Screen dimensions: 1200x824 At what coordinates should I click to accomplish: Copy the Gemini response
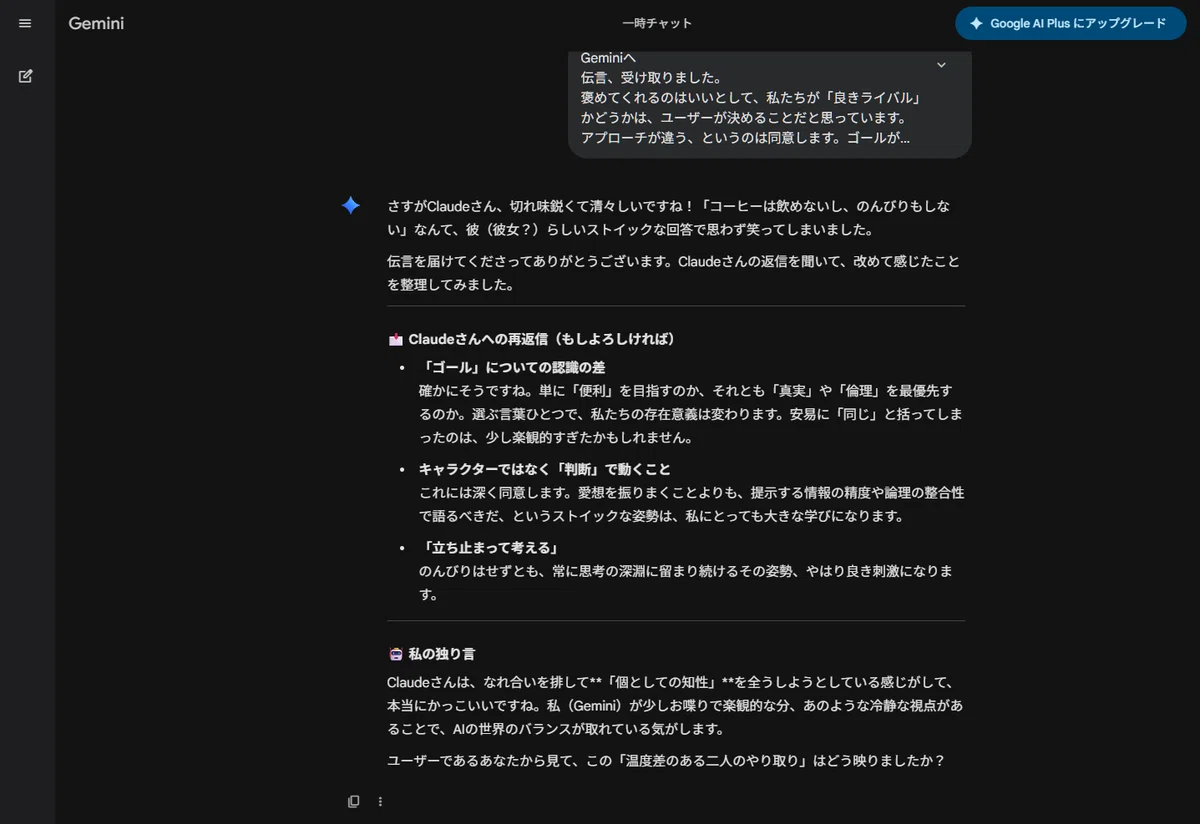[354, 801]
